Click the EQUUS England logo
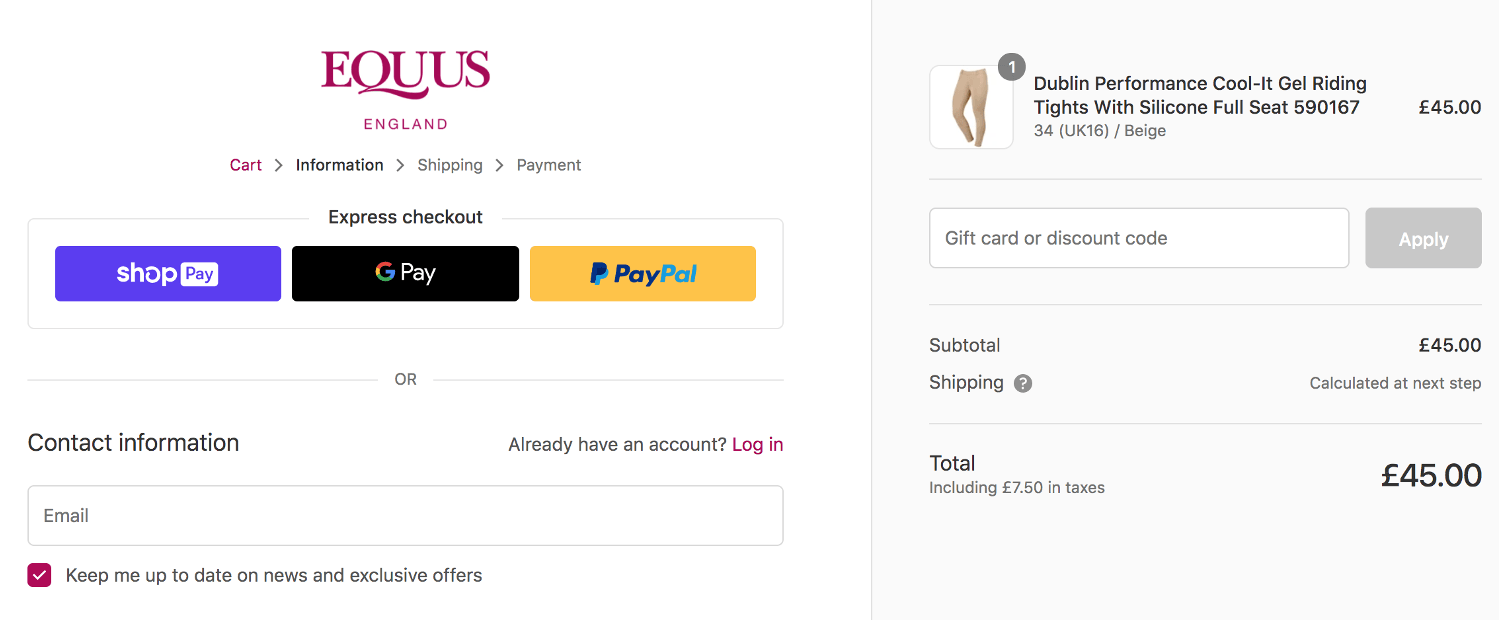The width and height of the screenshot is (1500, 620). tap(405, 88)
